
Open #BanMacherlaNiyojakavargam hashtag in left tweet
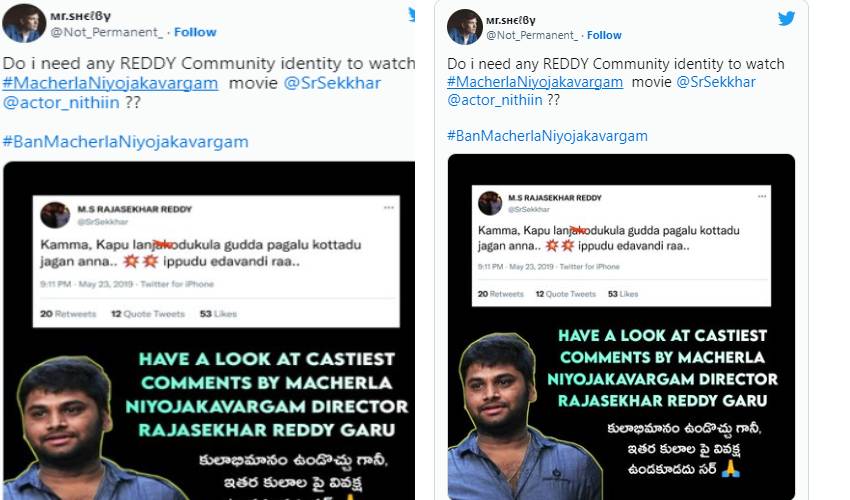pos(126,142)
